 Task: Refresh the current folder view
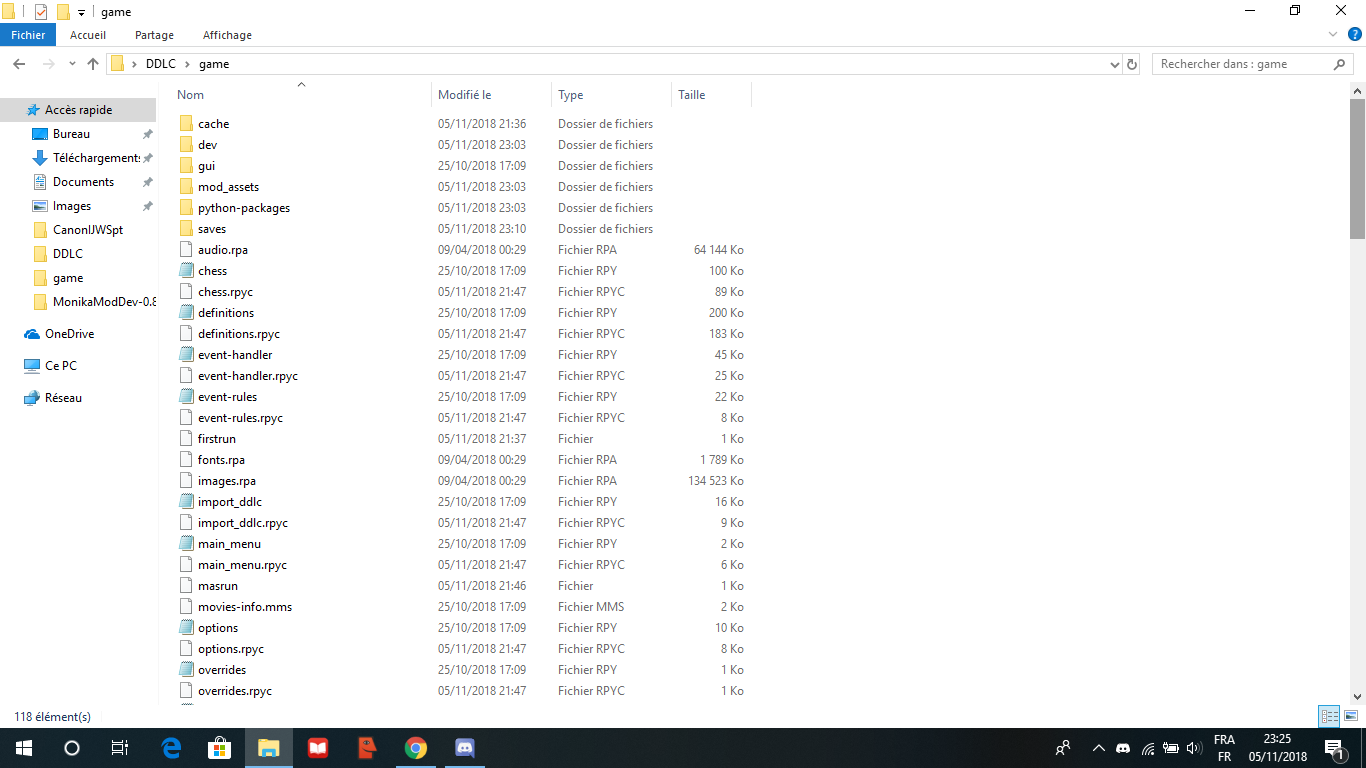[1131, 63]
